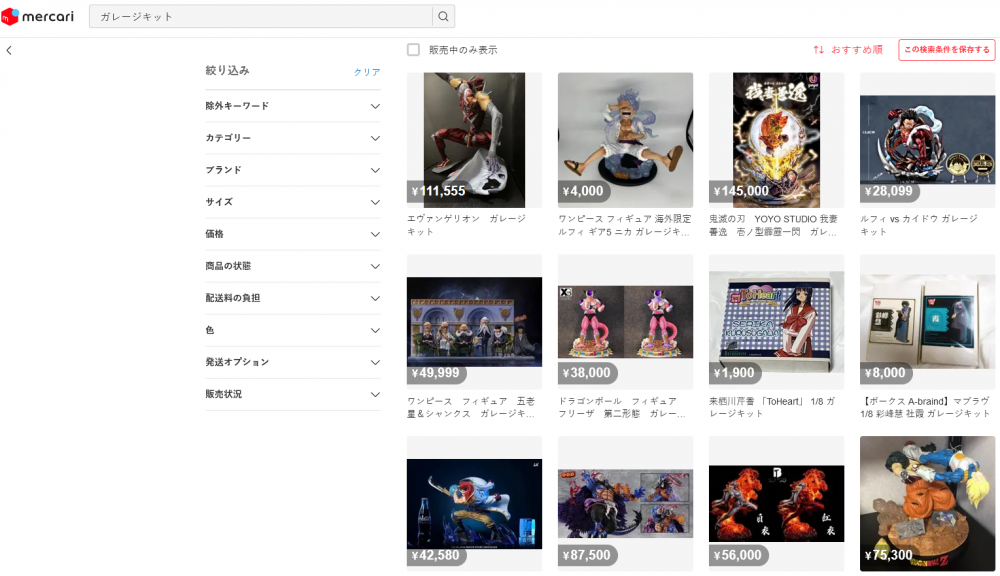The height and width of the screenshot is (576, 1000).
Task: Expand the 除外キーワード filter
Action: pyautogui.click(x=292, y=106)
